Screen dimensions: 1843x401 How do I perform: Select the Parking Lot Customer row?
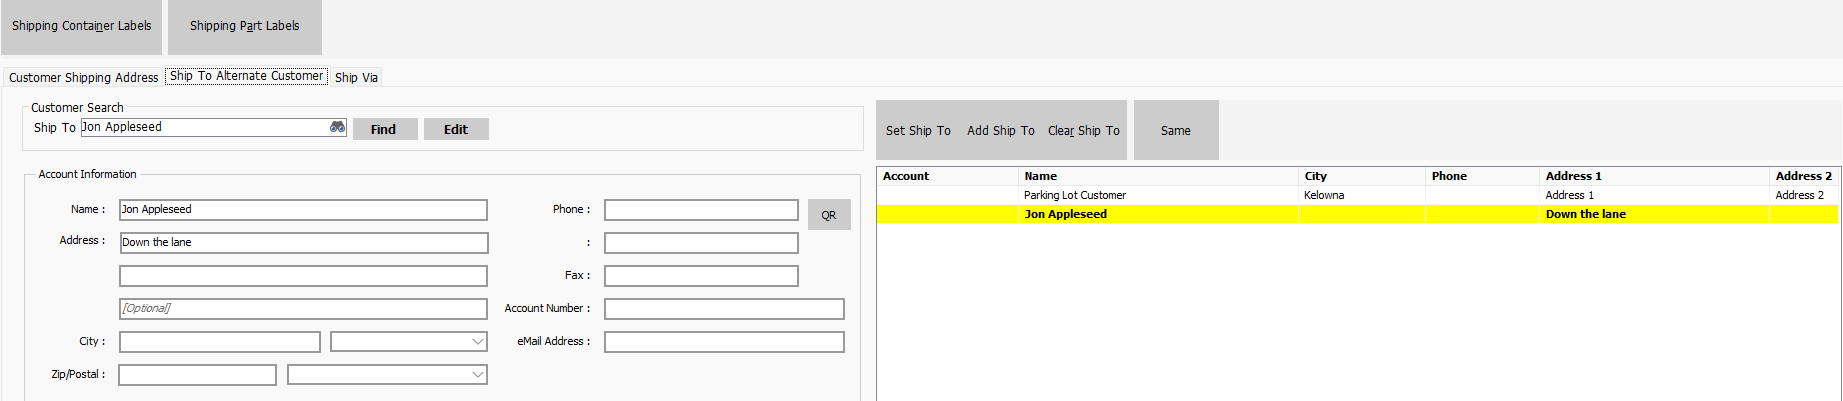pos(1075,195)
